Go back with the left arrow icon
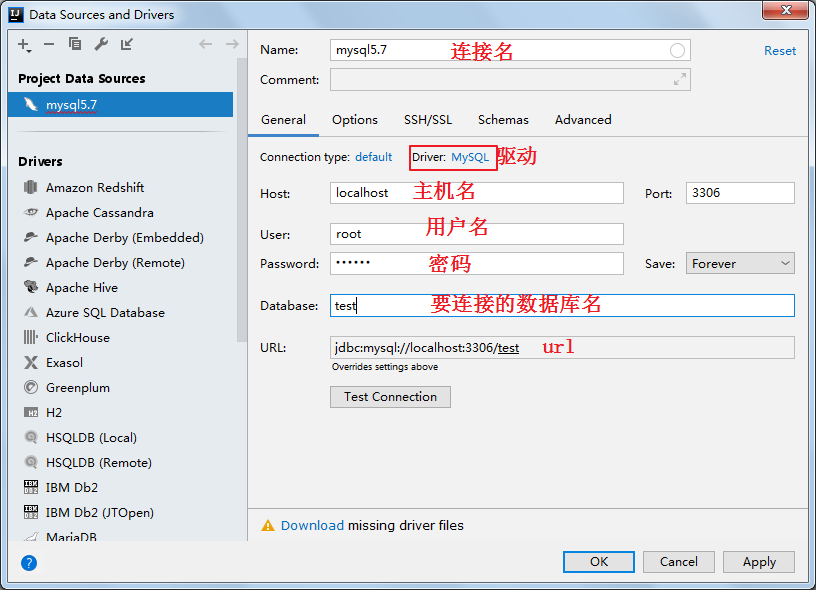This screenshot has height=590, width=816. pyautogui.click(x=206, y=44)
